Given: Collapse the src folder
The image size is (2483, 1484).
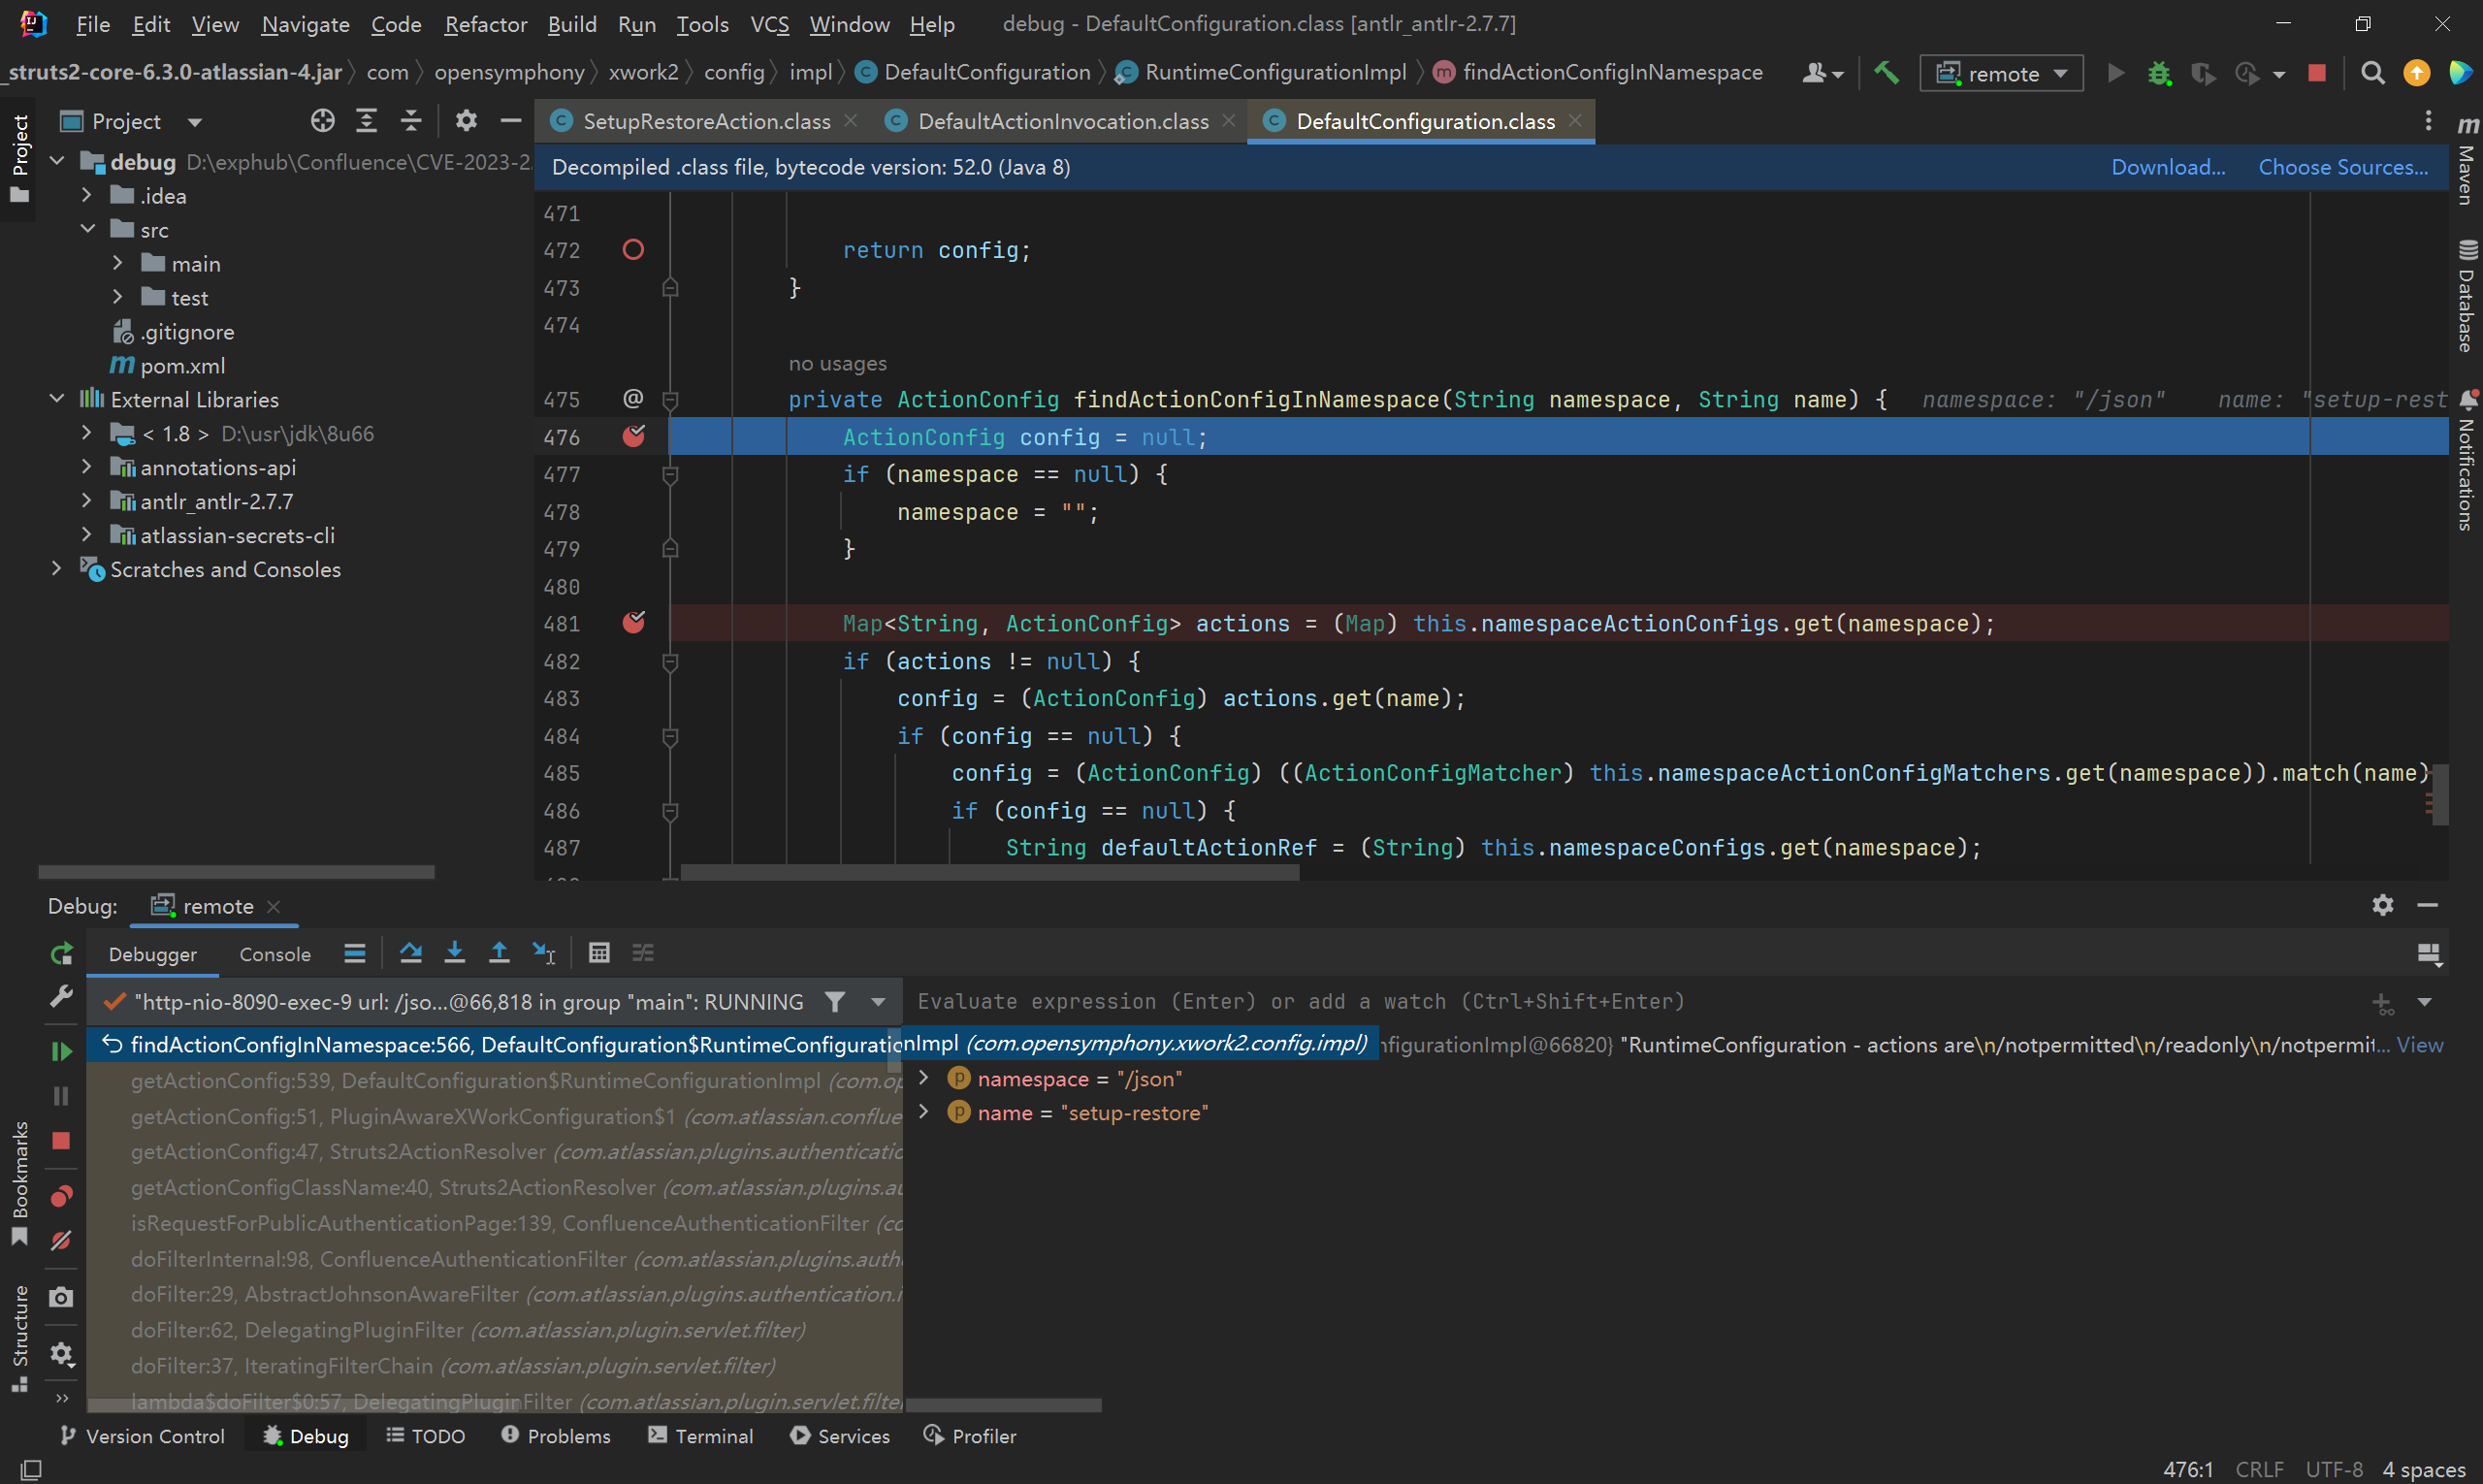Looking at the screenshot, I should (x=87, y=229).
